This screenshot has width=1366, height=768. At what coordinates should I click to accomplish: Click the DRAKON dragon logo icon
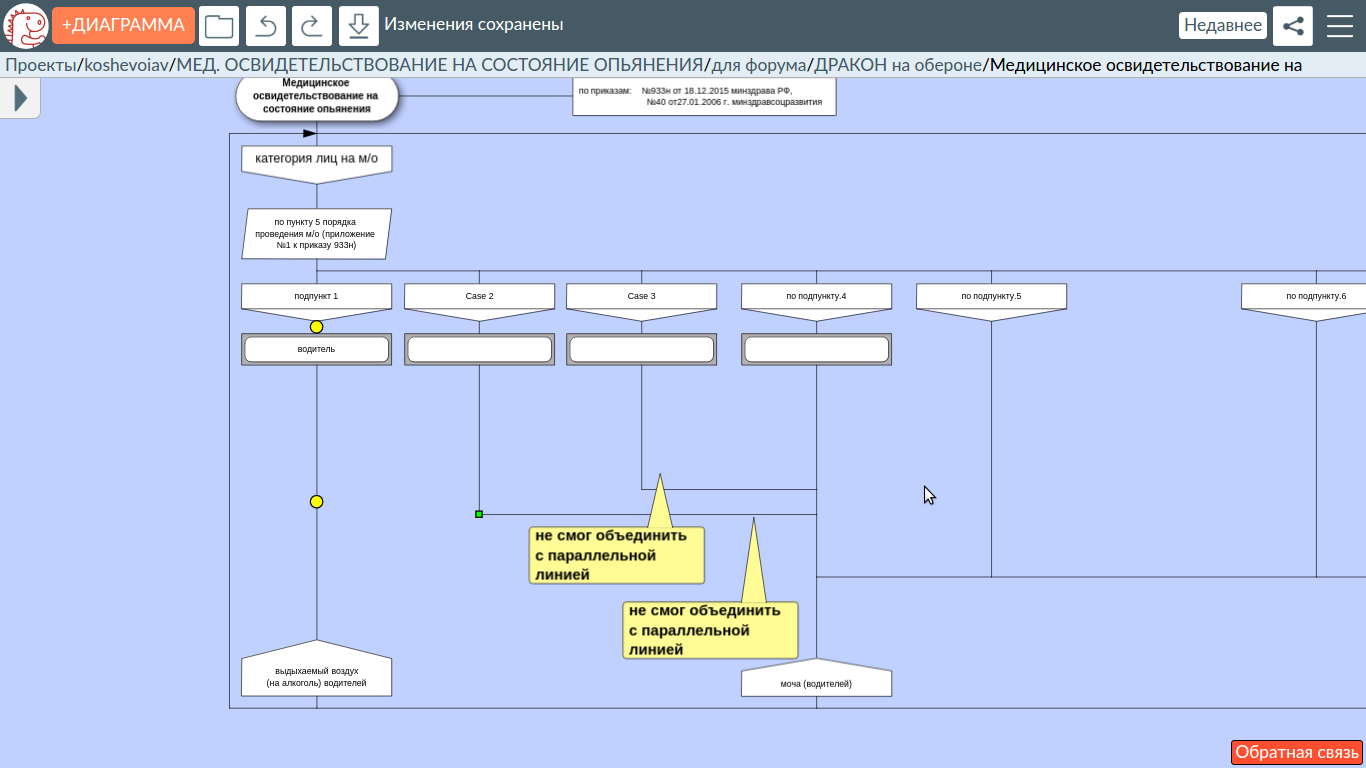(26, 25)
